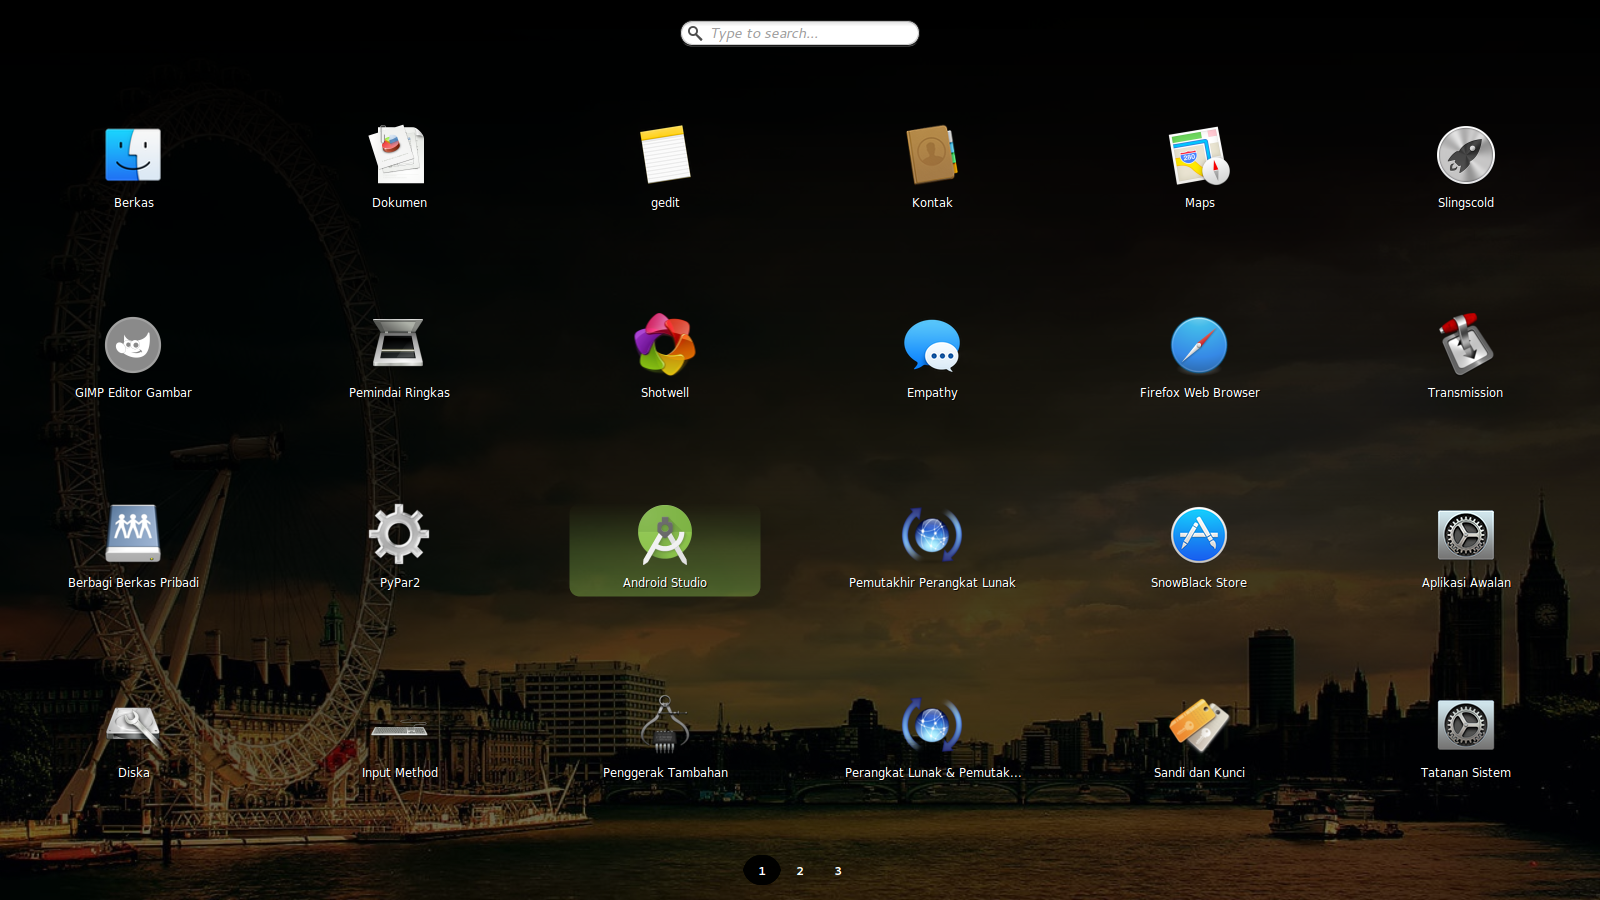
Task: Start Firefox Web Browser
Action: [1199, 344]
